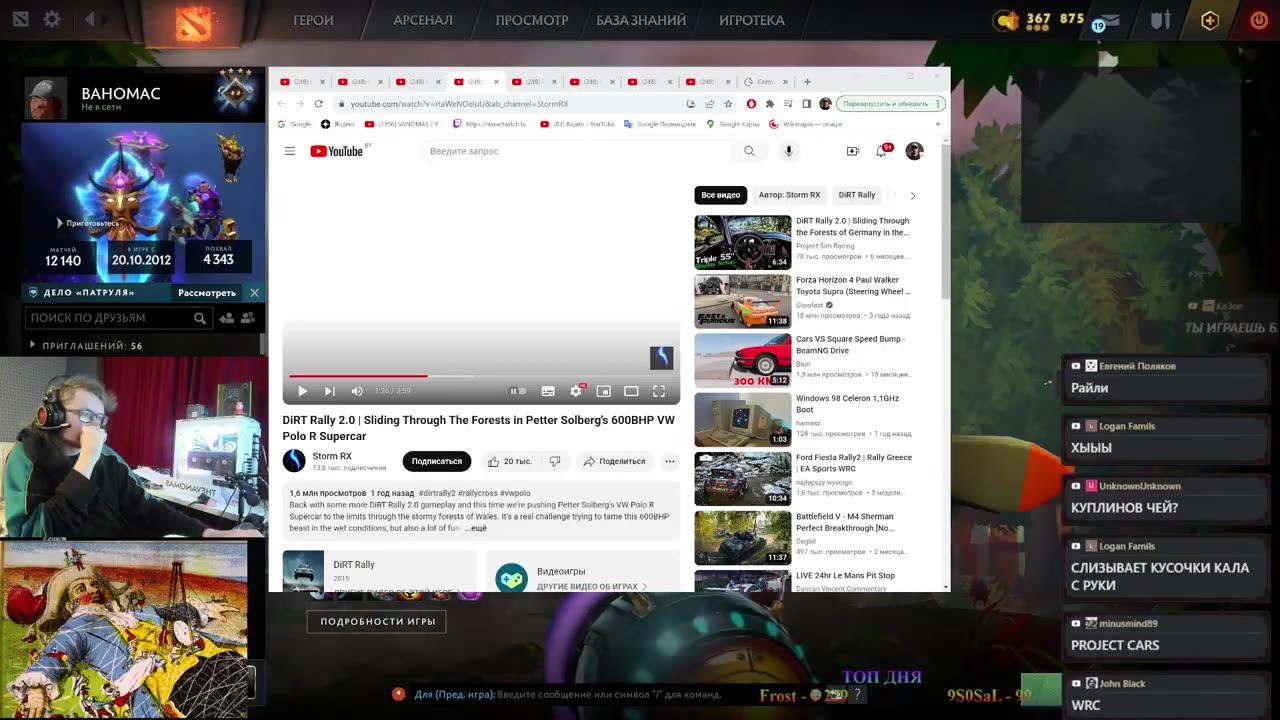Open the ПРОСМОТР menu tab
This screenshot has height=720, width=1280.
click(532, 20)
